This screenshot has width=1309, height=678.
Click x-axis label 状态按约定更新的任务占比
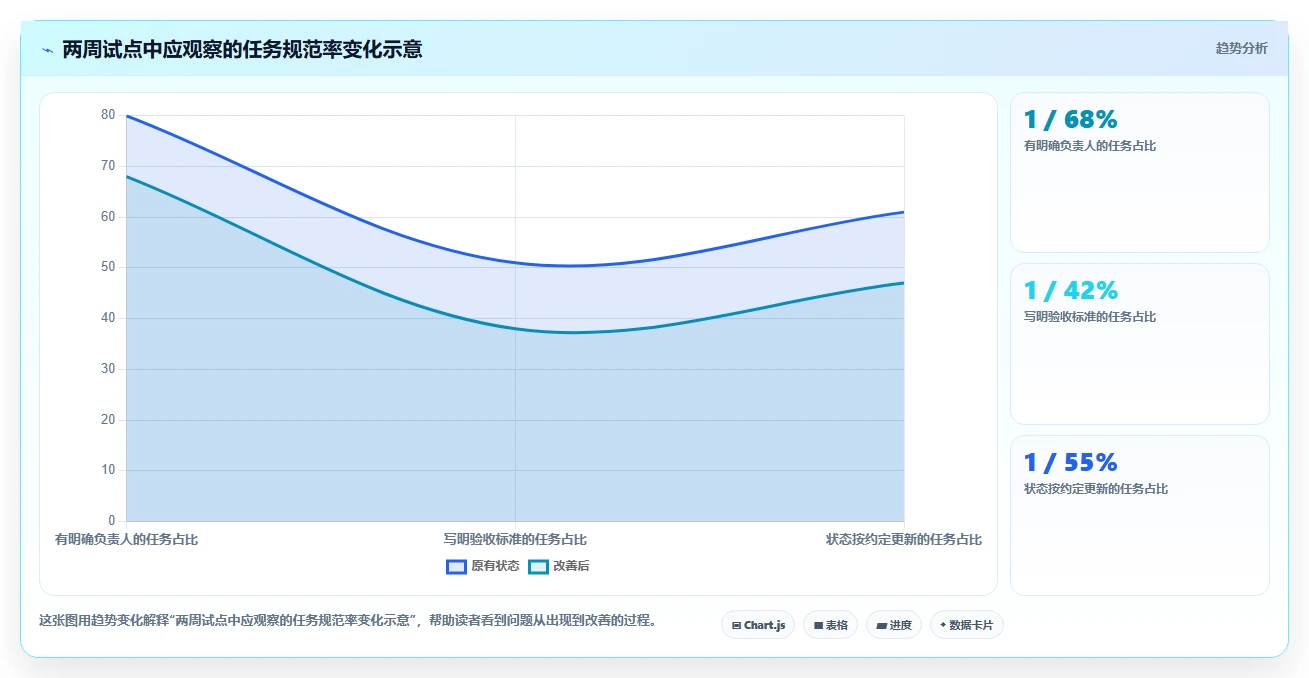pyautogui.click(x=904, y=539)
